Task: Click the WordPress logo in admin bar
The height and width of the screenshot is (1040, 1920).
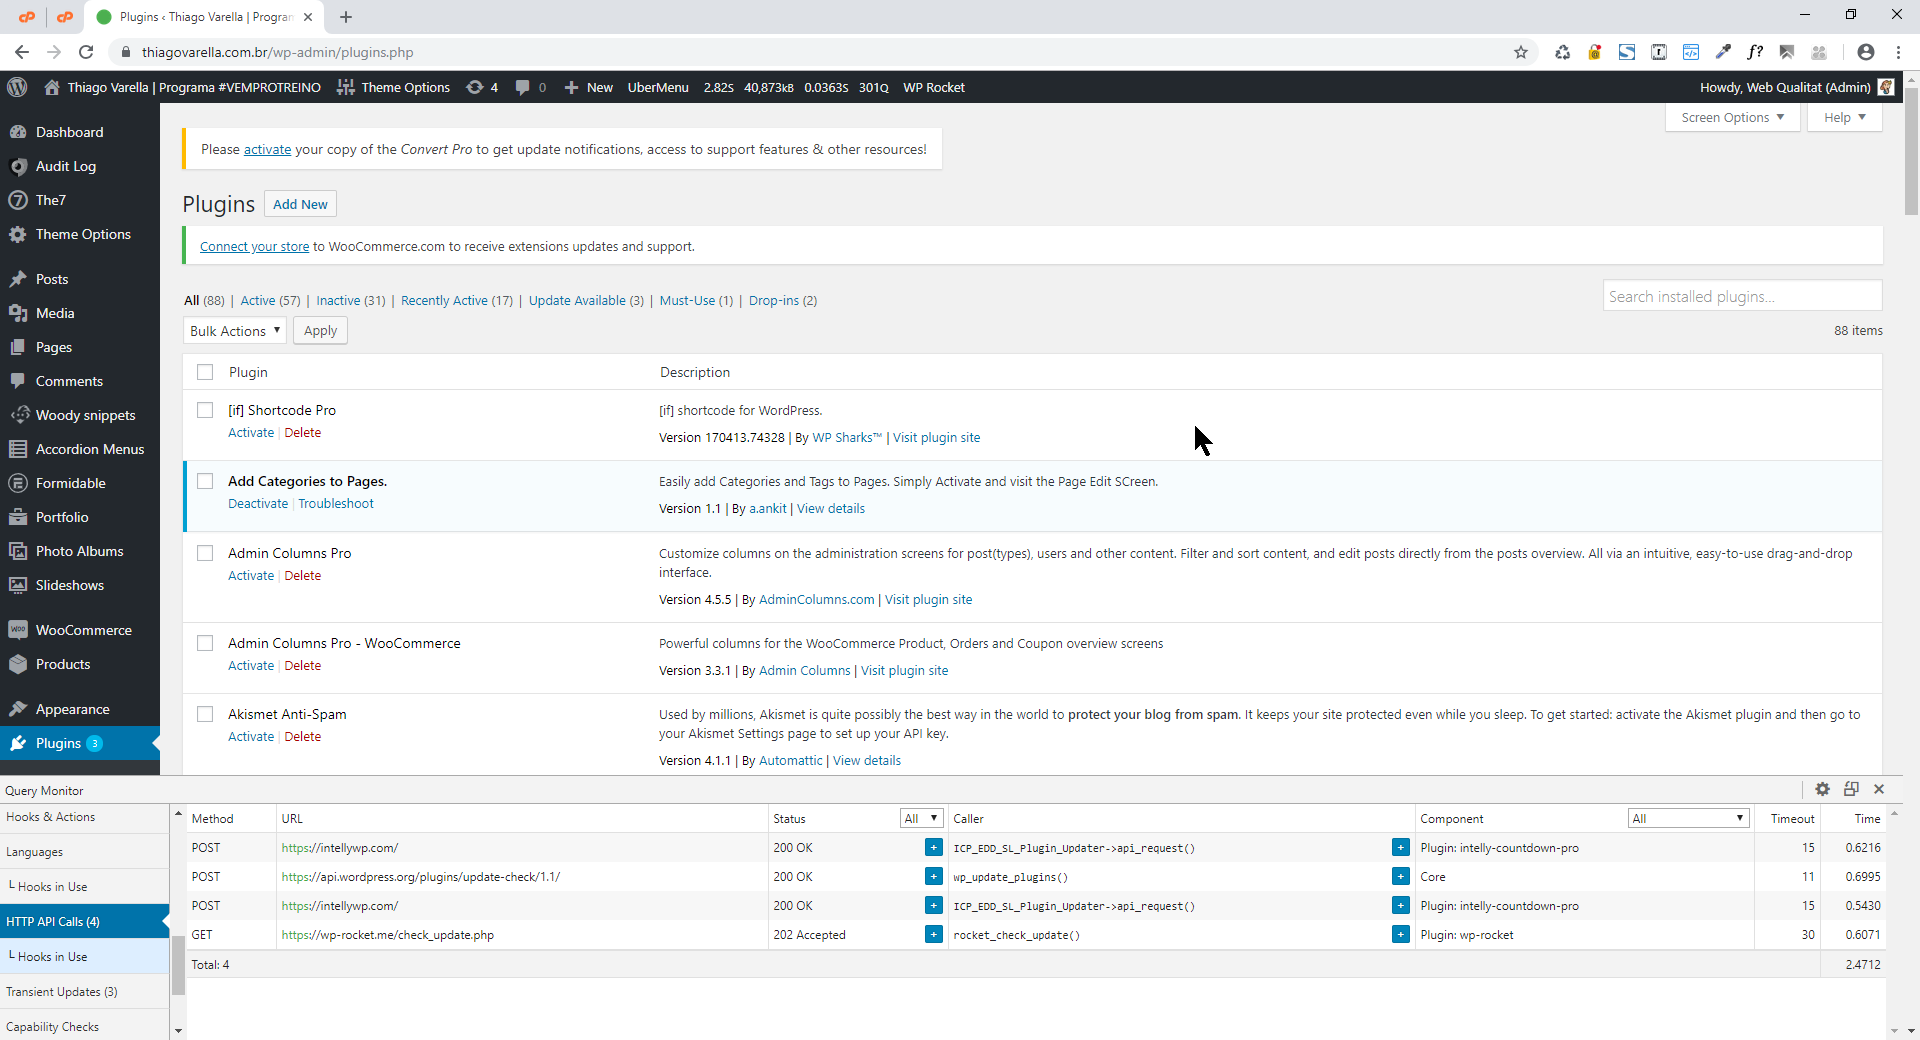Action: point(17,88)
